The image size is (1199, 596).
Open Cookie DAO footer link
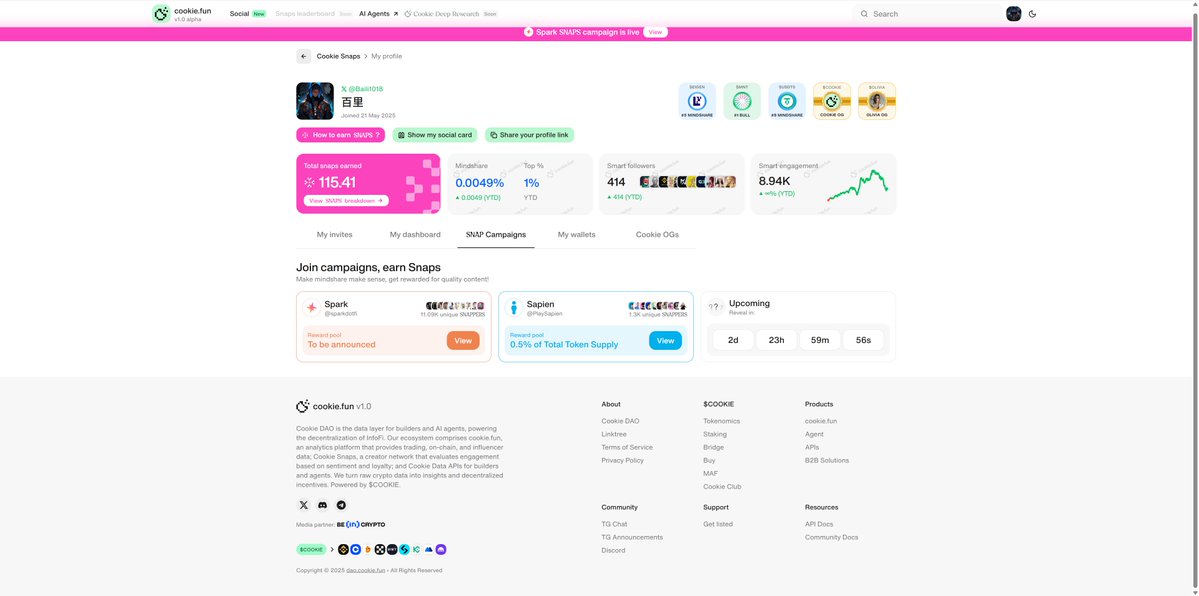coord(620,421)
